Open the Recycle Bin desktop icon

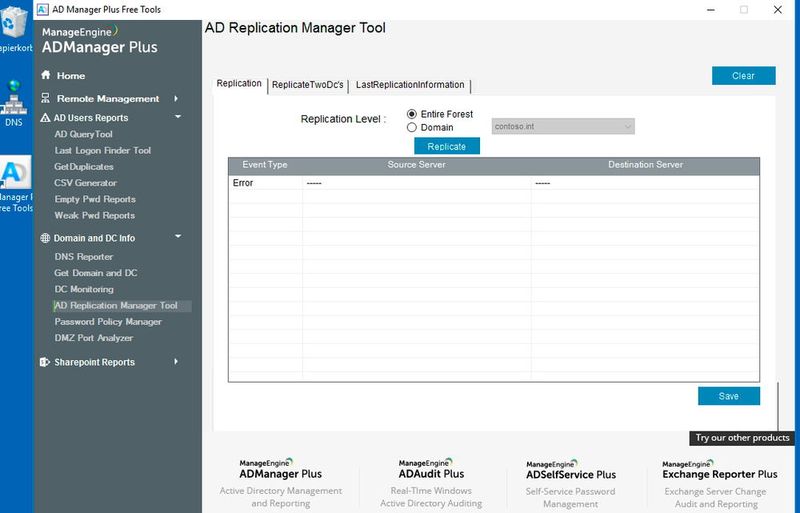click(x=14, y=25)
